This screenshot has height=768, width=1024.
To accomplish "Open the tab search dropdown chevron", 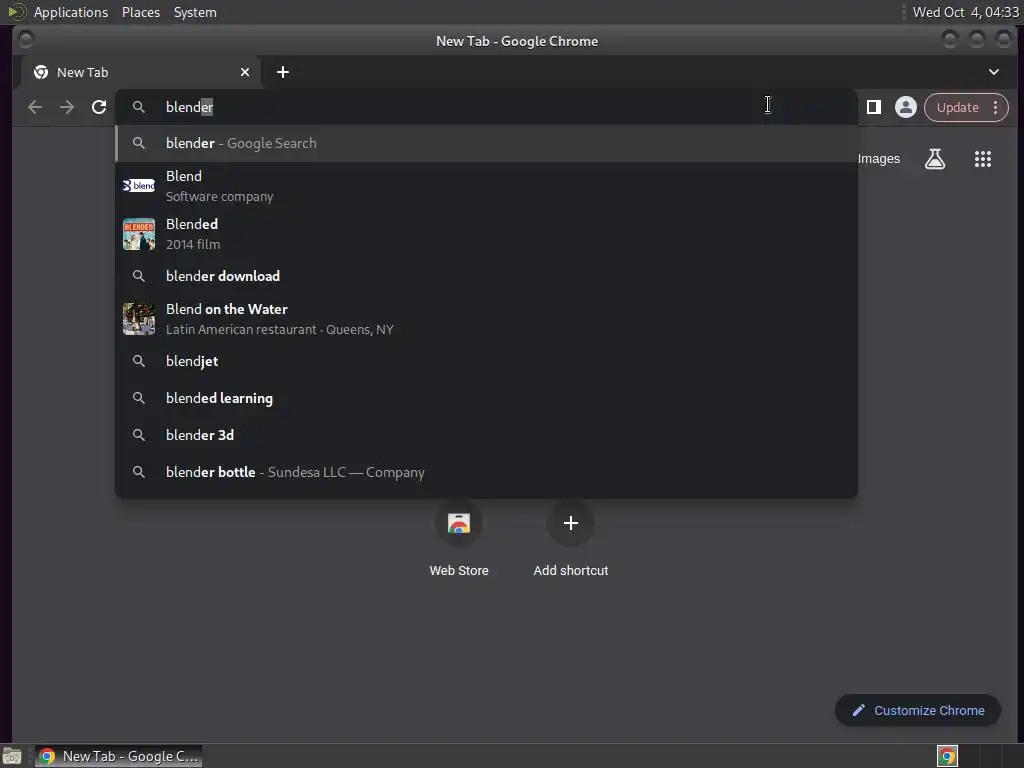I will coord(993,72).
